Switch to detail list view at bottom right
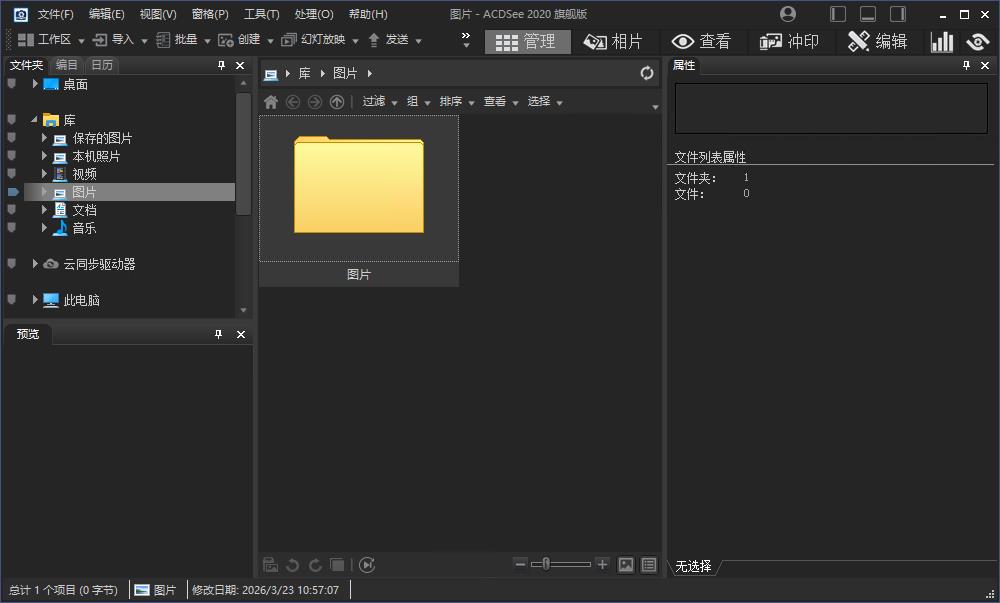This screenshot has width=1000, height=603. pos(648,564)
